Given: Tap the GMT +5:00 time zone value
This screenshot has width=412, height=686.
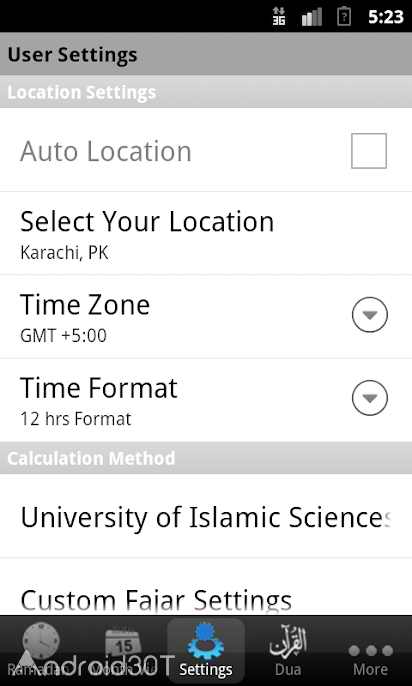Looking at the screenshot, I should 63,336.
